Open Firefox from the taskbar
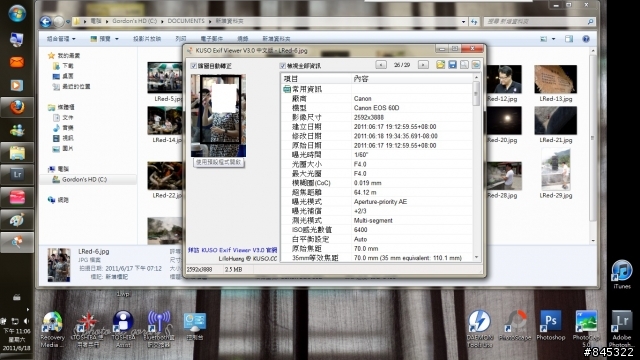This screenshot has width=640, height=360. click(x=17, y=108)
